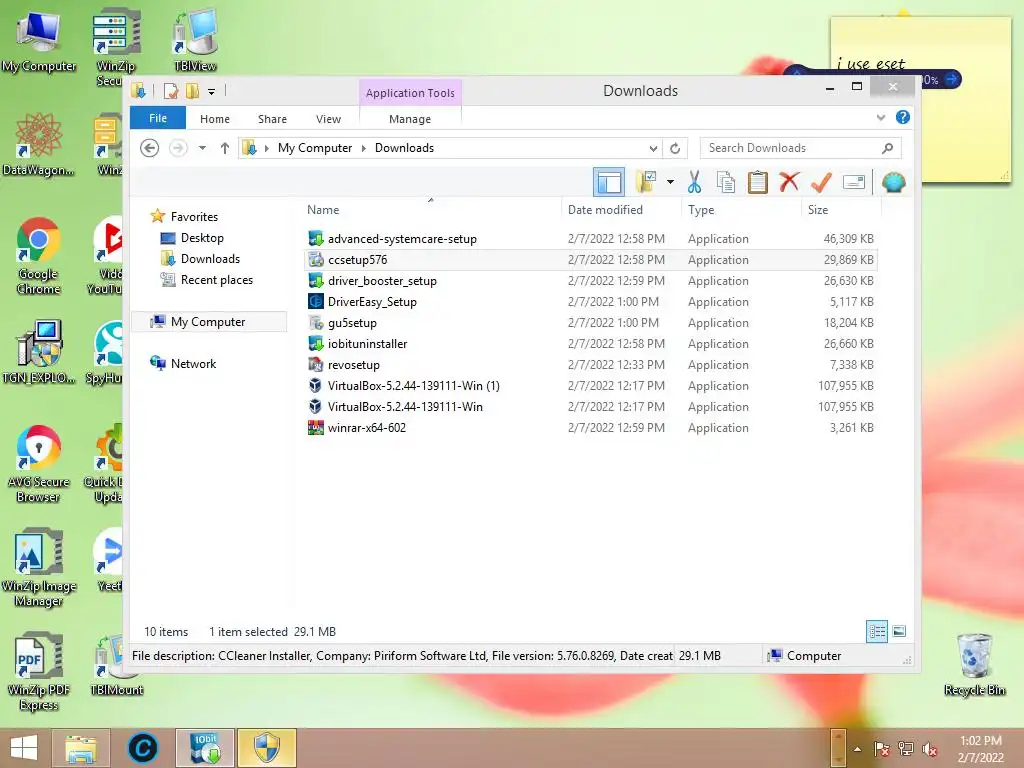
Task: Click the folder options toolbar icon
Action: tap(646, 182)
